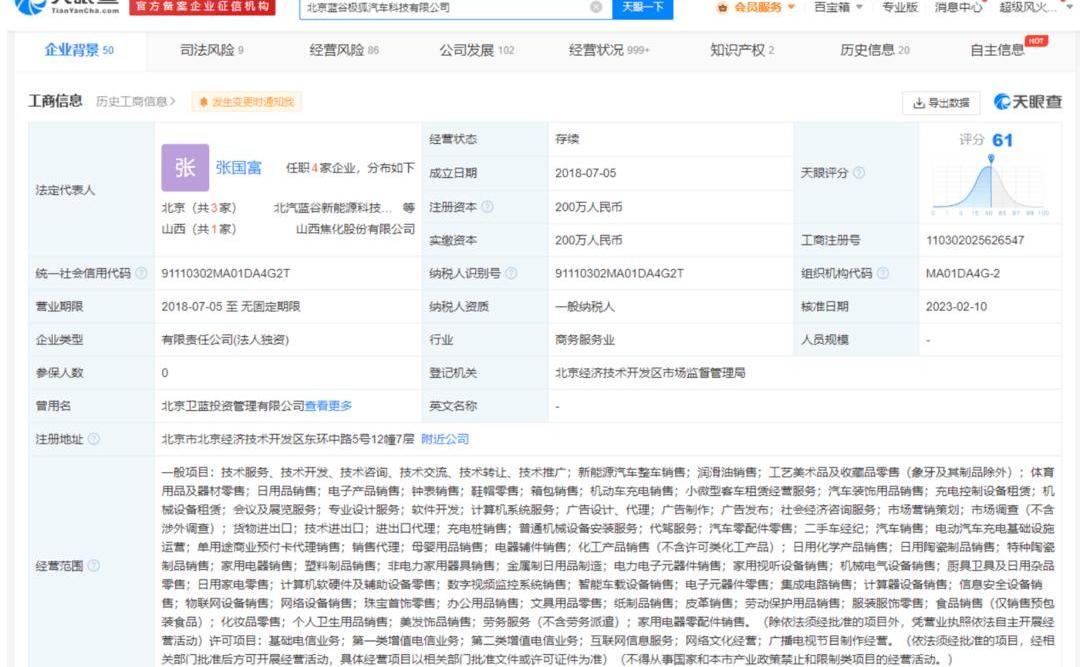Image resolution: width=1080 pixels, height=667 pixels.
Task: Click the 导出数据 button
Action: (x=941, y=103)
